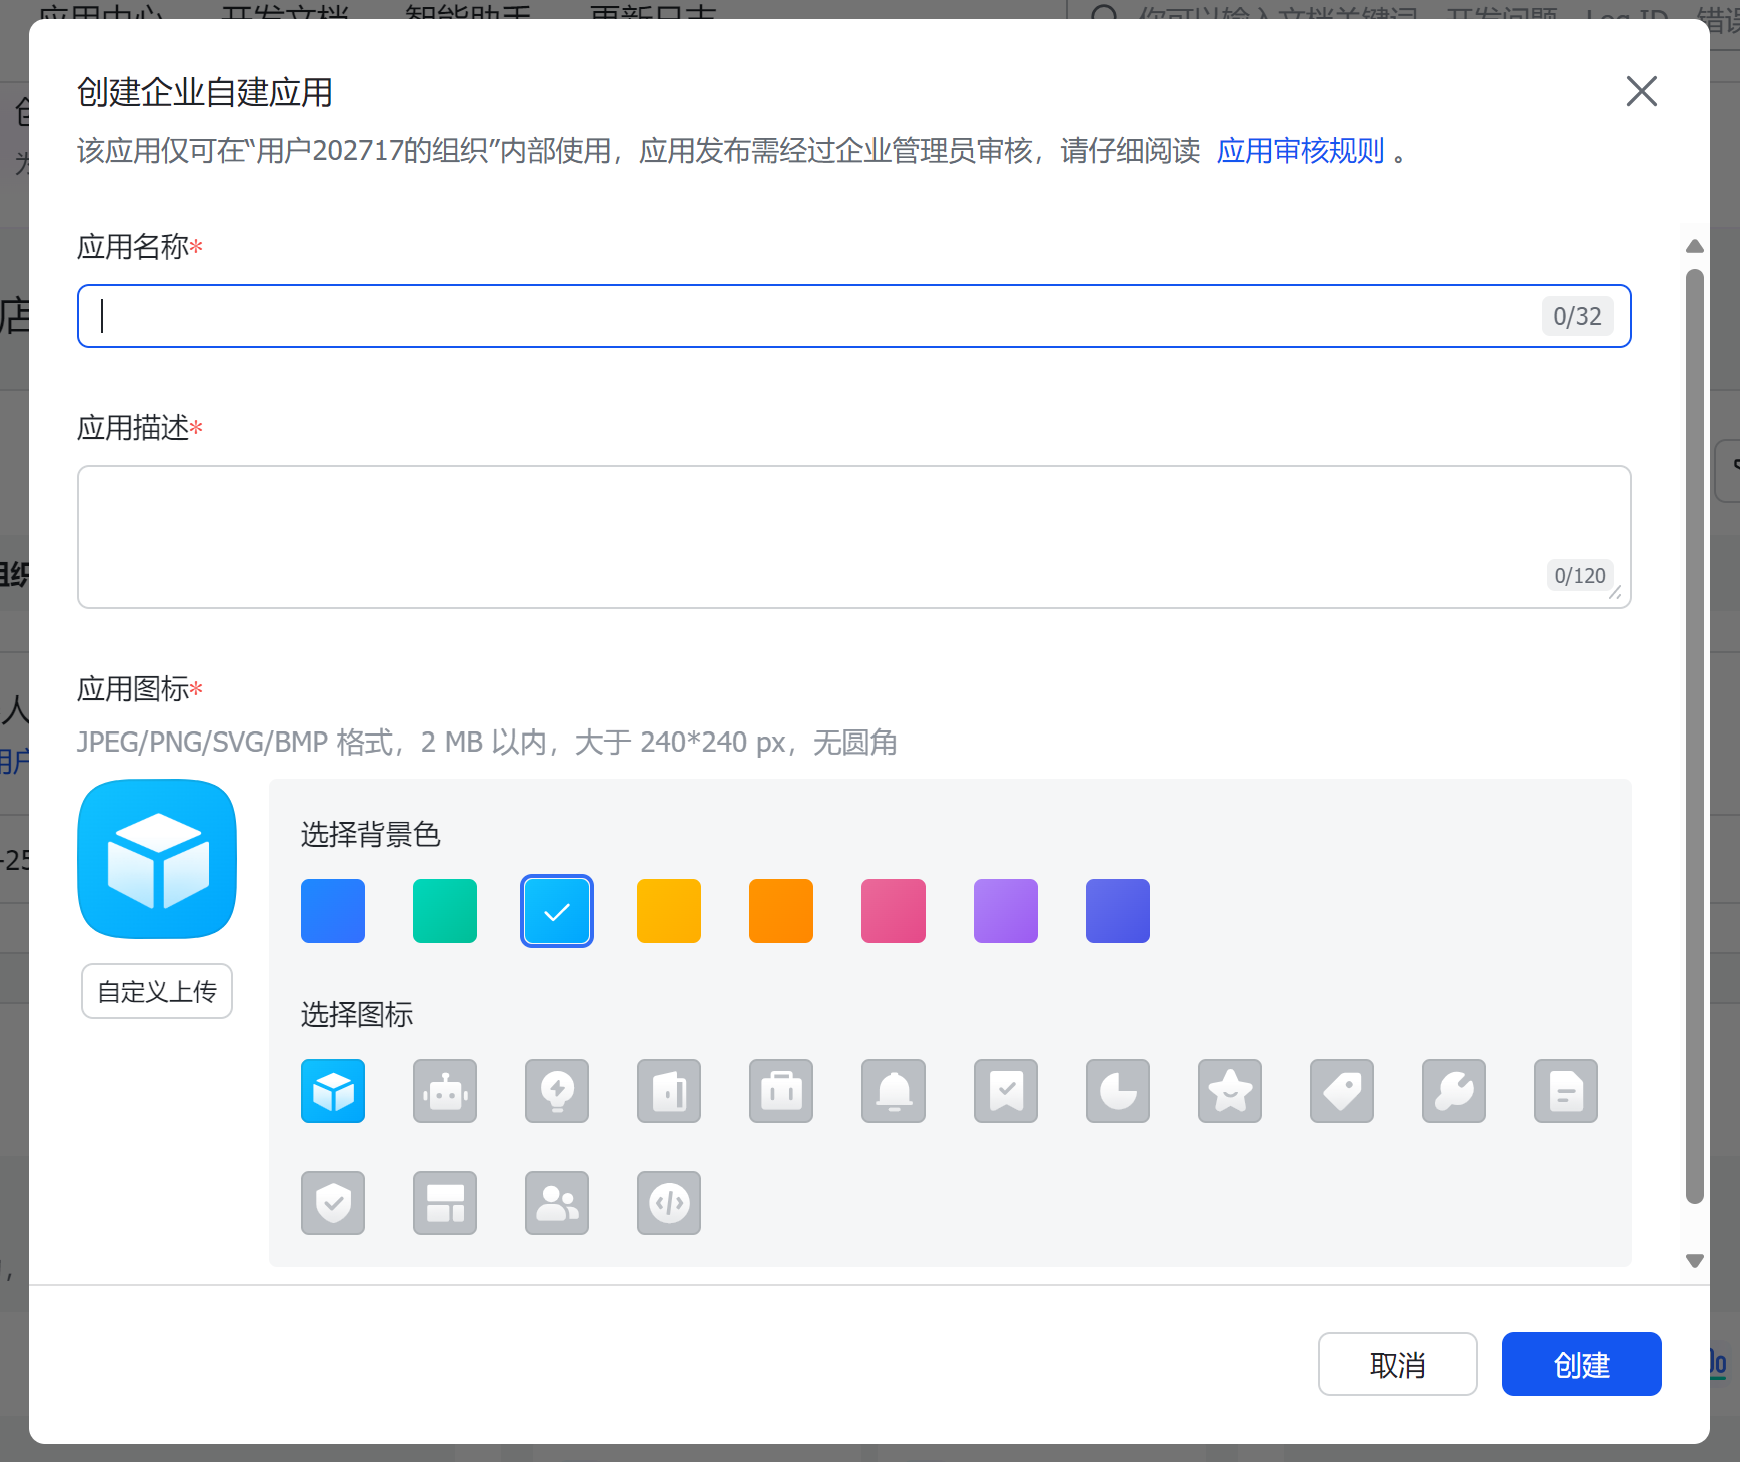Select the pink background color
The image size is (1740, 1462).
893,911
